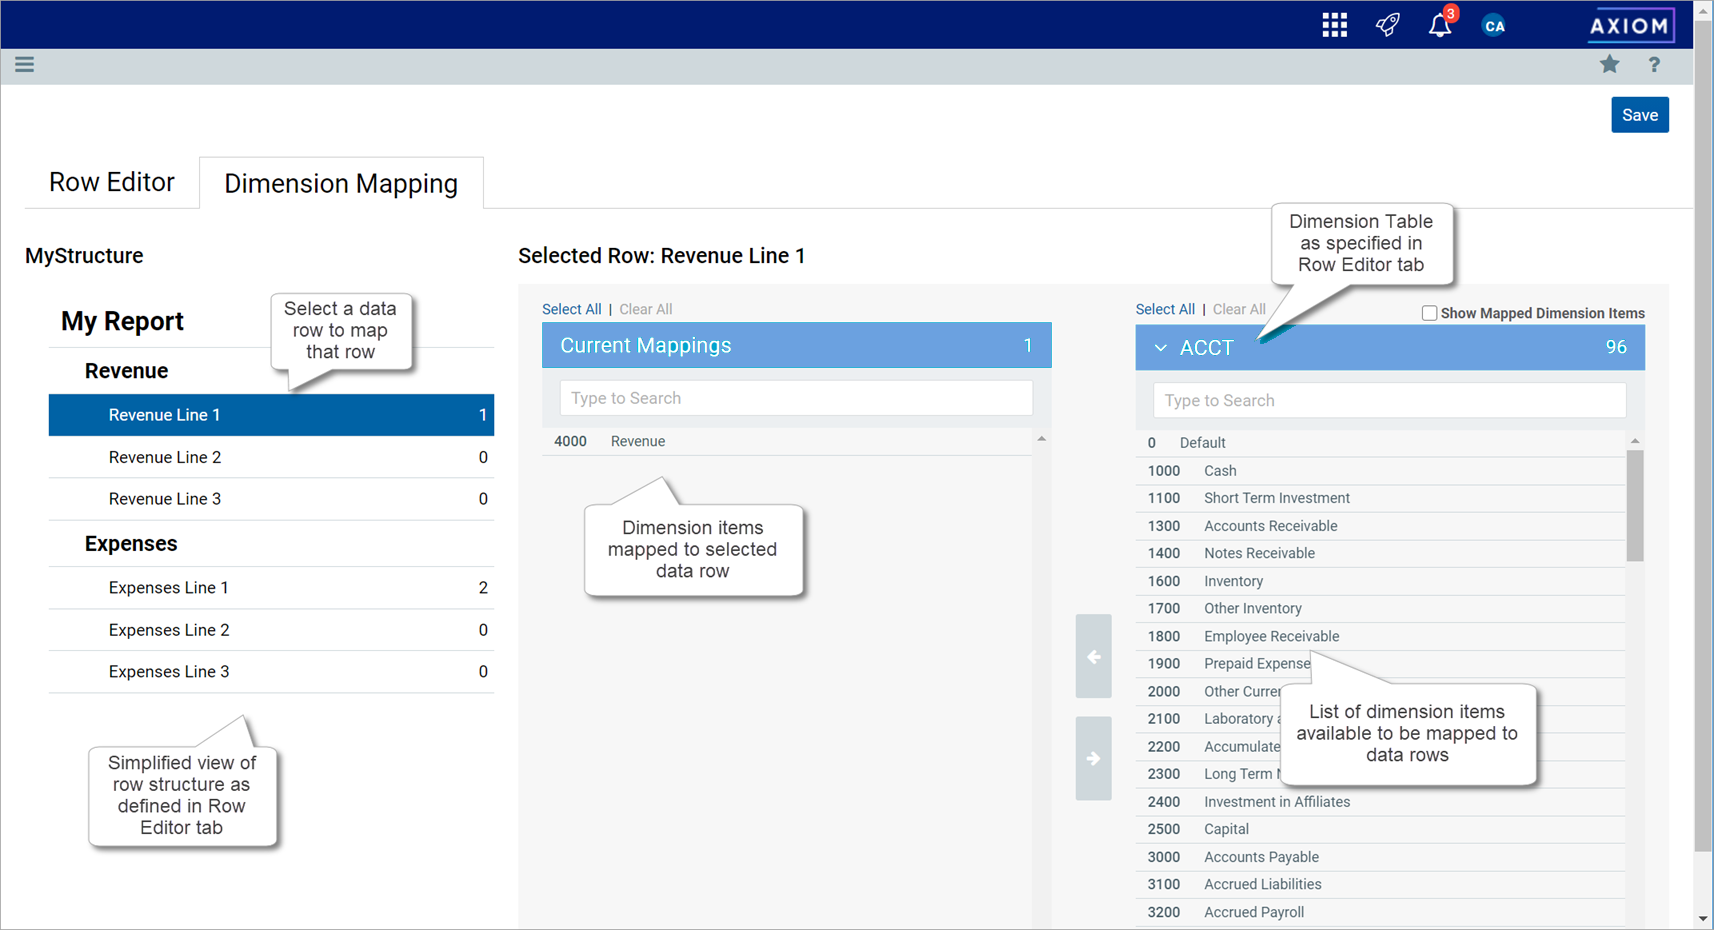This screenshot has width=1714, height=930.
Task: Switch to the Row Editor tab
Action: (x=112, y=182)
